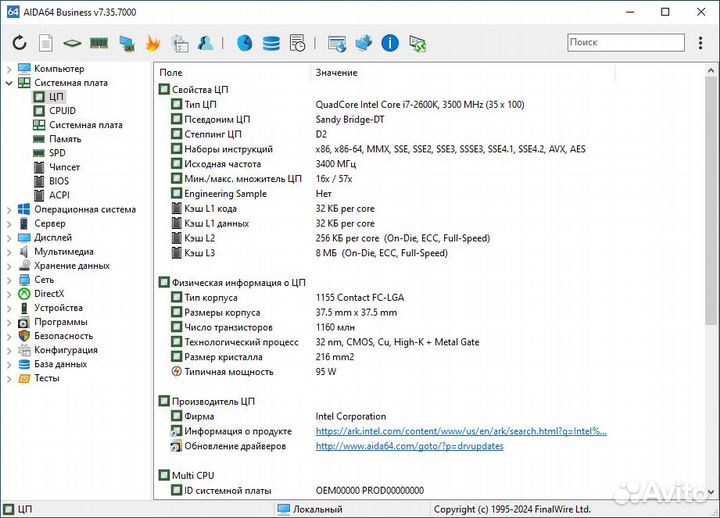Image resolution: width=720 pixels, height=518 pixels.
Task: Click the Степпинг ЦП row
Action: pyautogui.click(x=249, y=134)
